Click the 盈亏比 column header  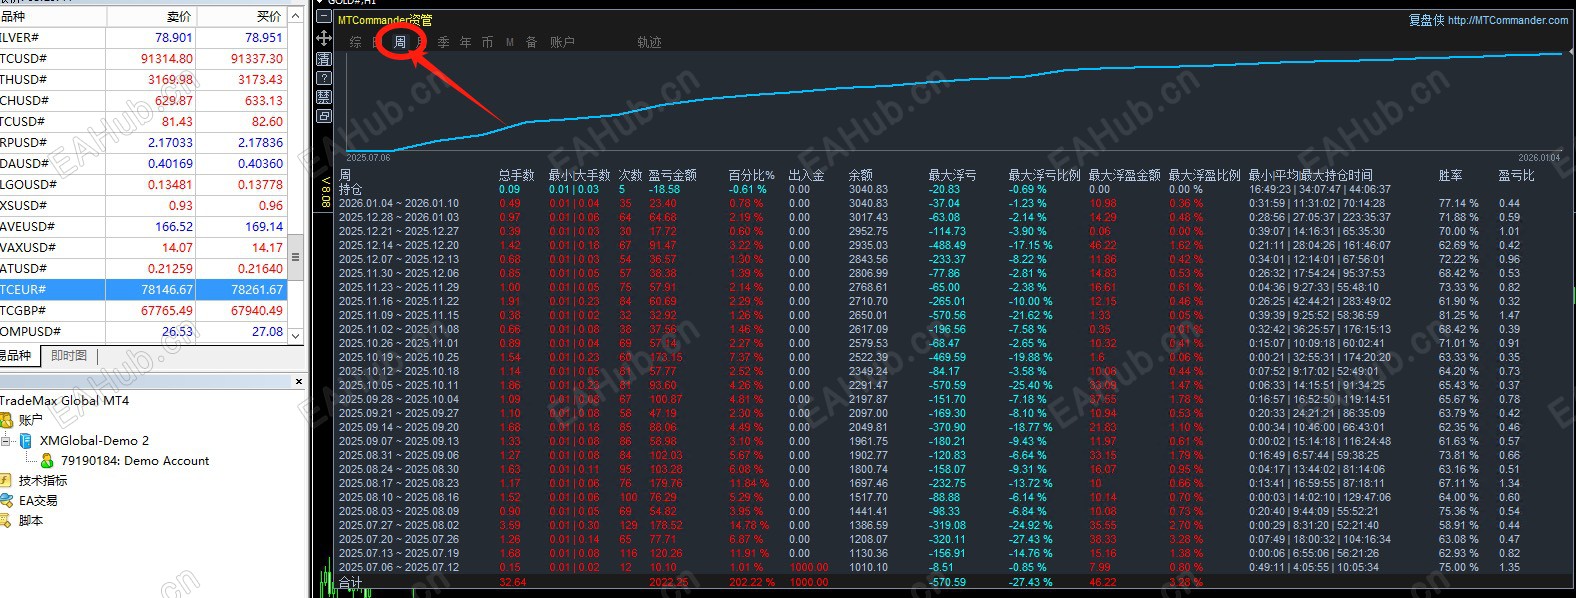point(1517,175)
